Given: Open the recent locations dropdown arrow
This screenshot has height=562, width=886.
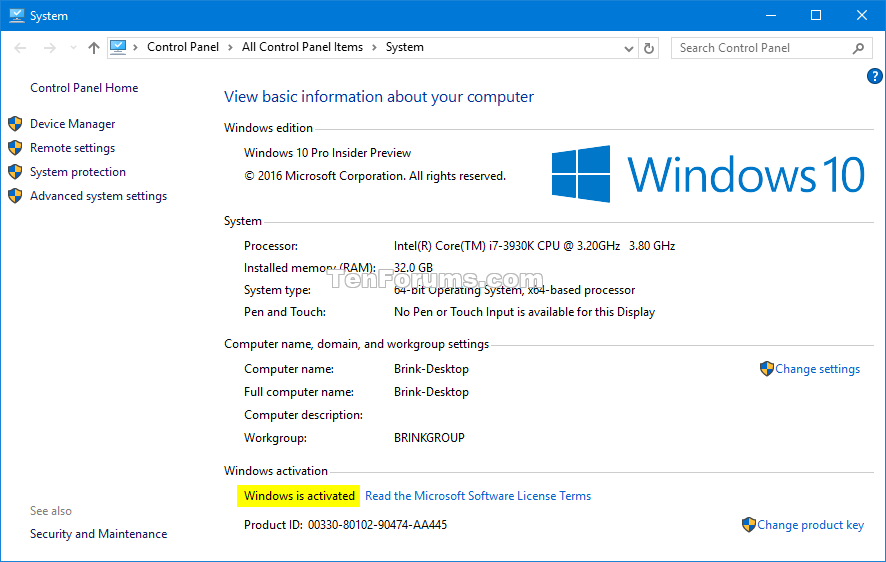Looking at the screenshot, I should click(73, 48).
